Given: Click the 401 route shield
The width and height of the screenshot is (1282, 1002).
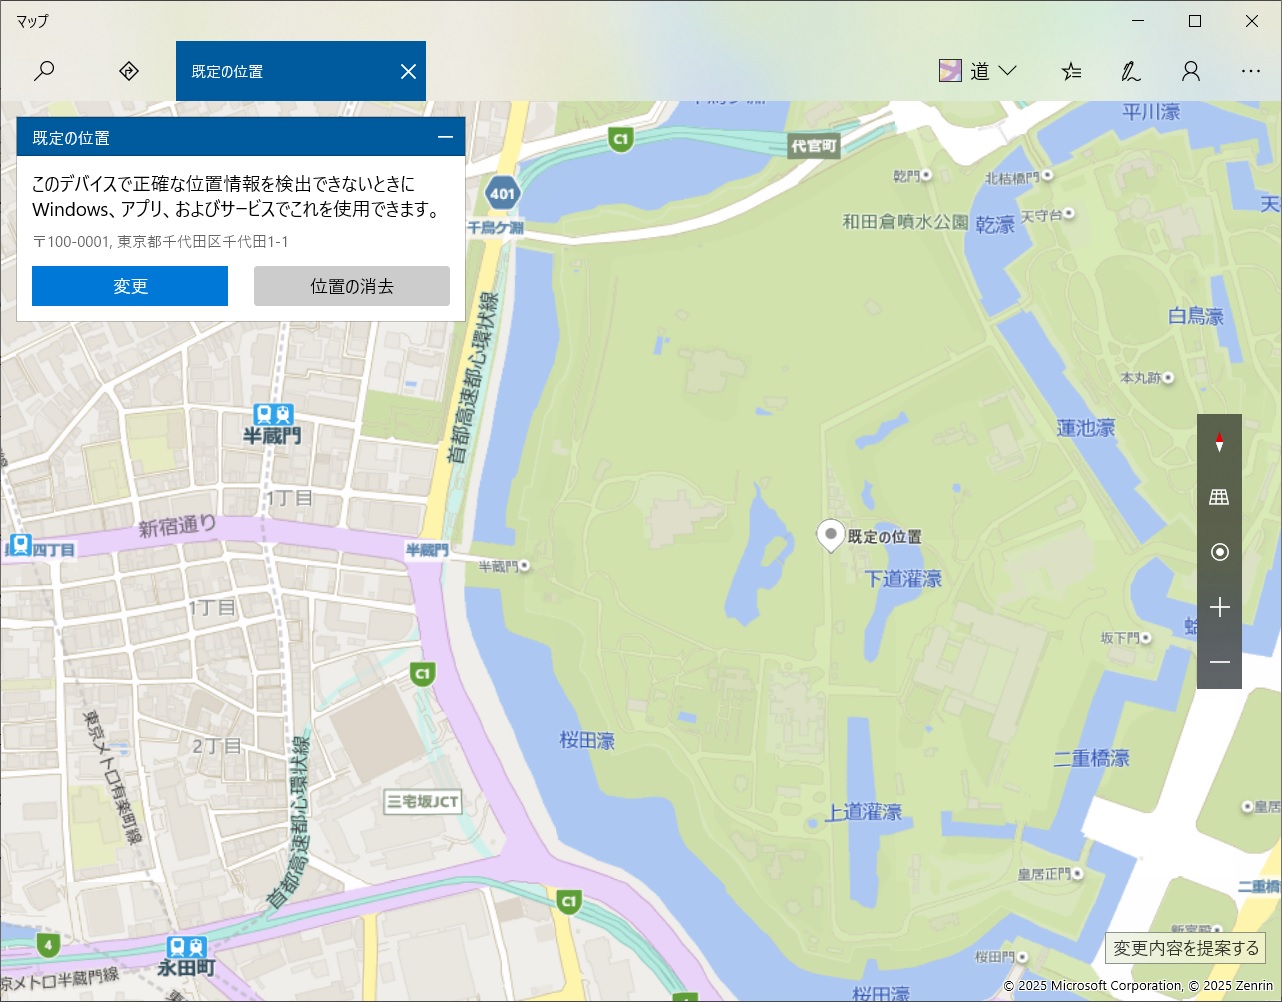Looking at the screenshot, I should pos(503,194).
